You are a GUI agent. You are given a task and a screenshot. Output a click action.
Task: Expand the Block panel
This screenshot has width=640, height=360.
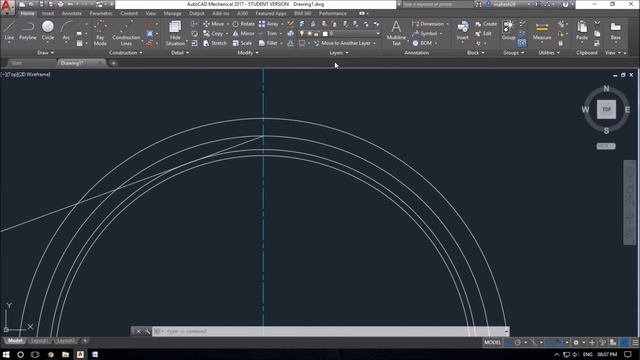[476, 53]
